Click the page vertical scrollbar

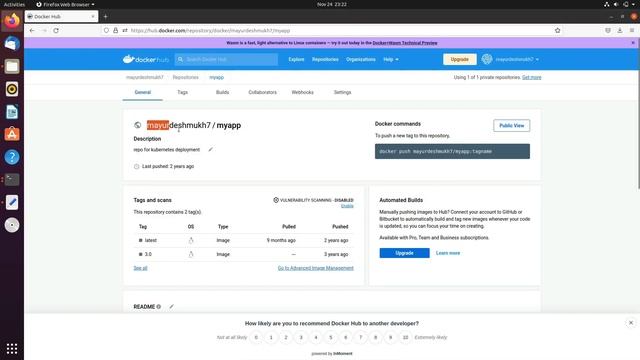[638, 113]
